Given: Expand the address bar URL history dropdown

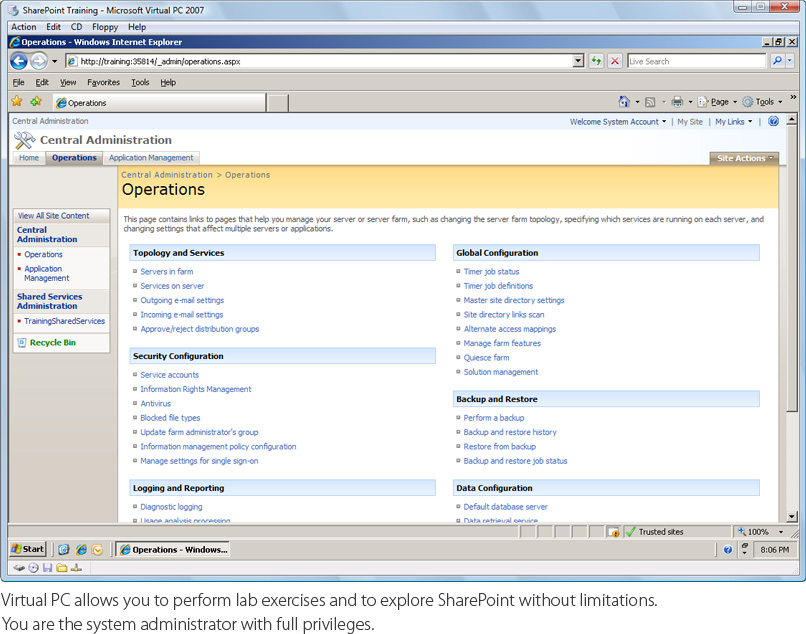Looking at the screenshot, I should coord(578,61).
